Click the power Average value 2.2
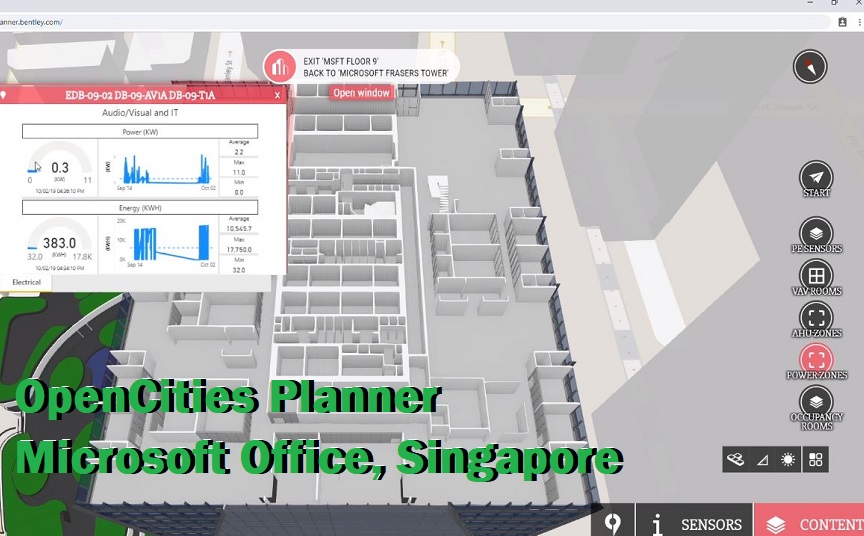This screenshot has height=536, width=864. coord(239,152)
